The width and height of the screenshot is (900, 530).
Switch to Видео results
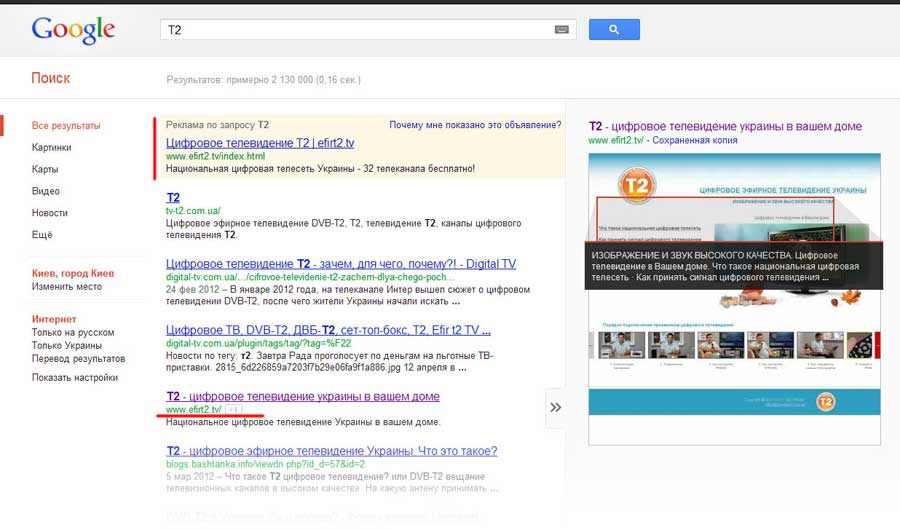pos(45,191)
